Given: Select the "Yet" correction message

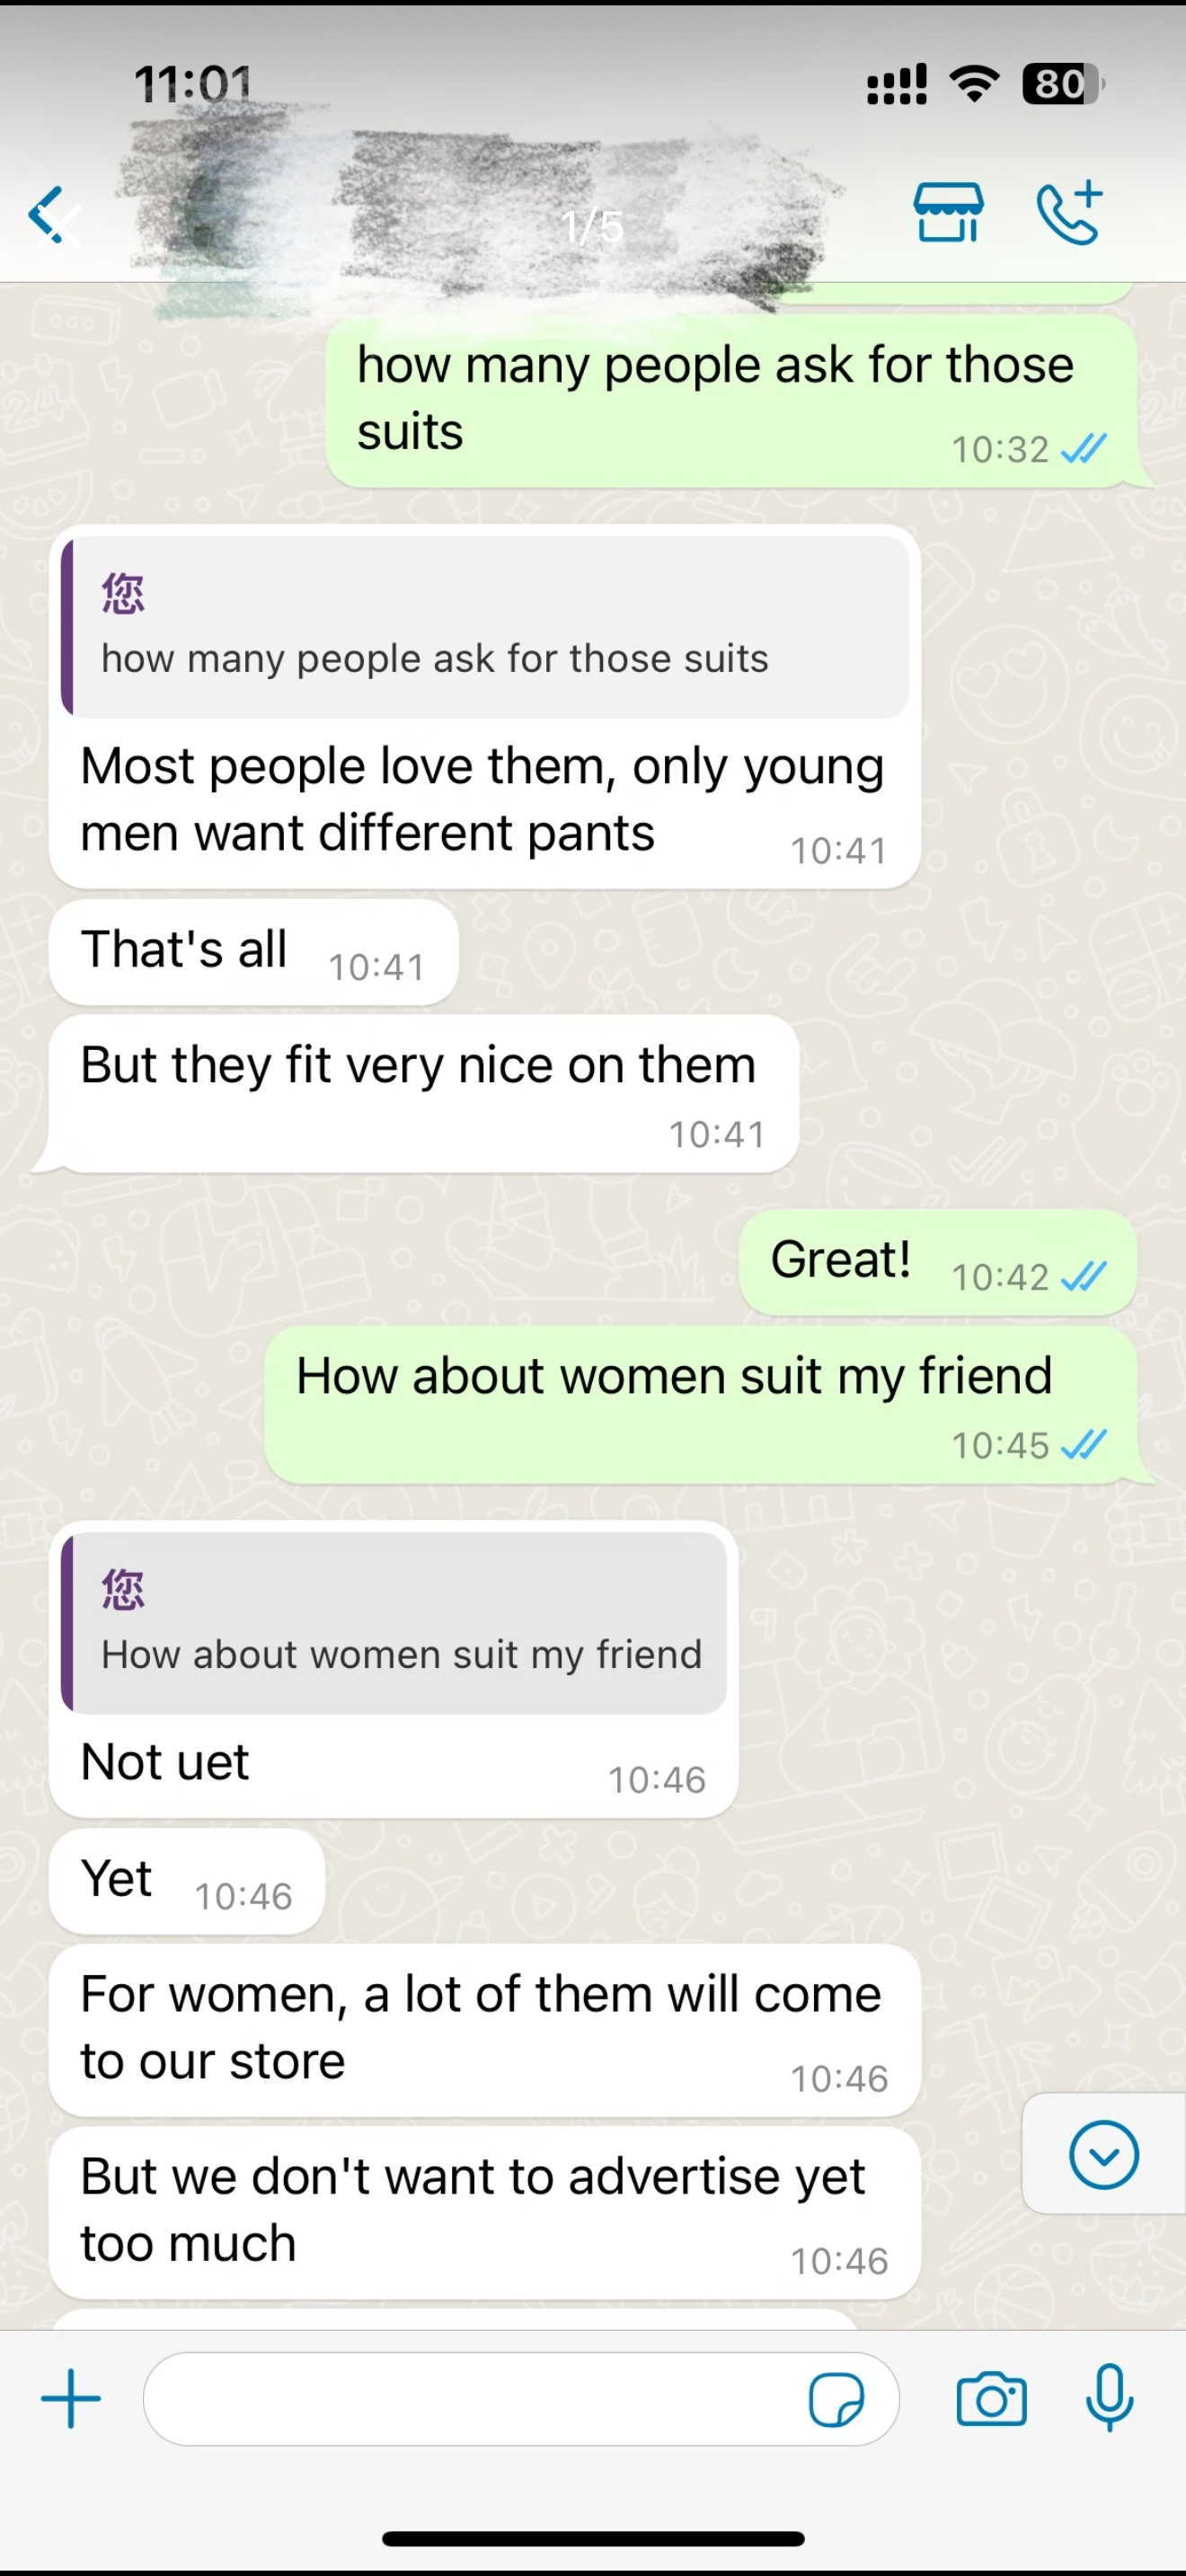Looking at the screenshot, I should pyautogui.click(x=187, y=1880).
